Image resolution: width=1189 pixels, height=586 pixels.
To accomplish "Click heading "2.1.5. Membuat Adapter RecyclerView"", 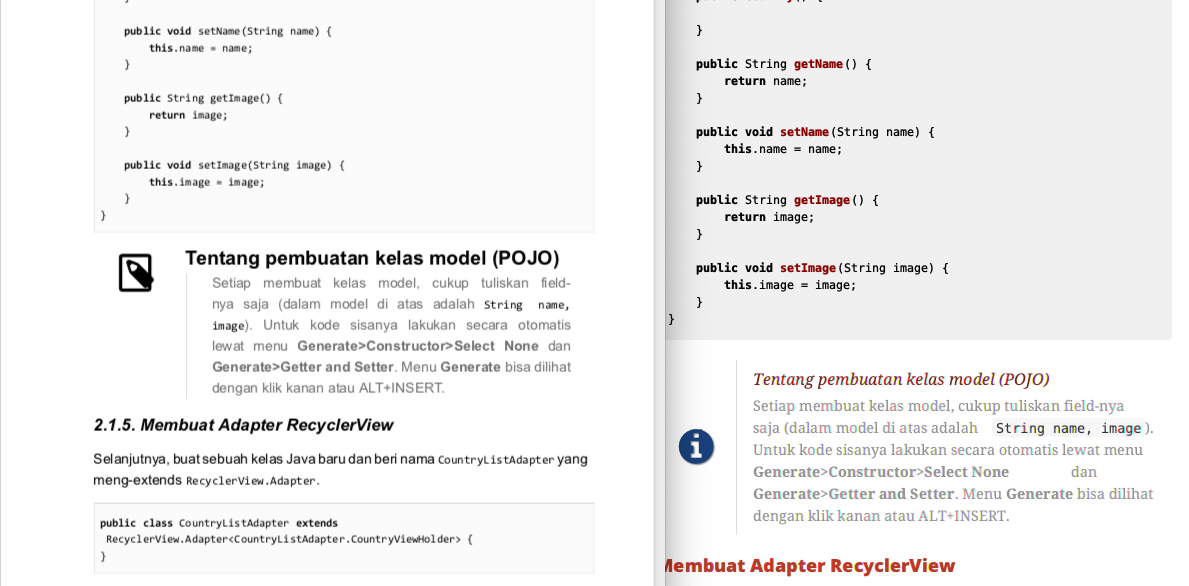I will [x=243, y=425].
